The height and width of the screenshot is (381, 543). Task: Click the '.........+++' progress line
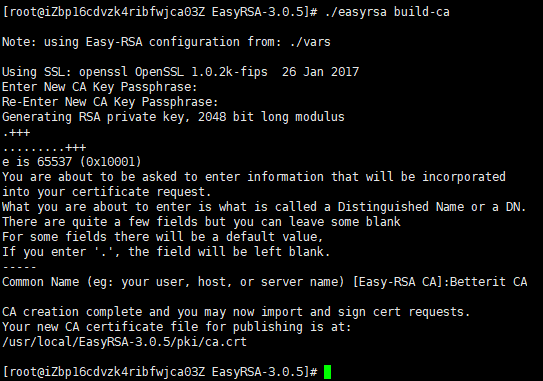click(x=44, y=148)
